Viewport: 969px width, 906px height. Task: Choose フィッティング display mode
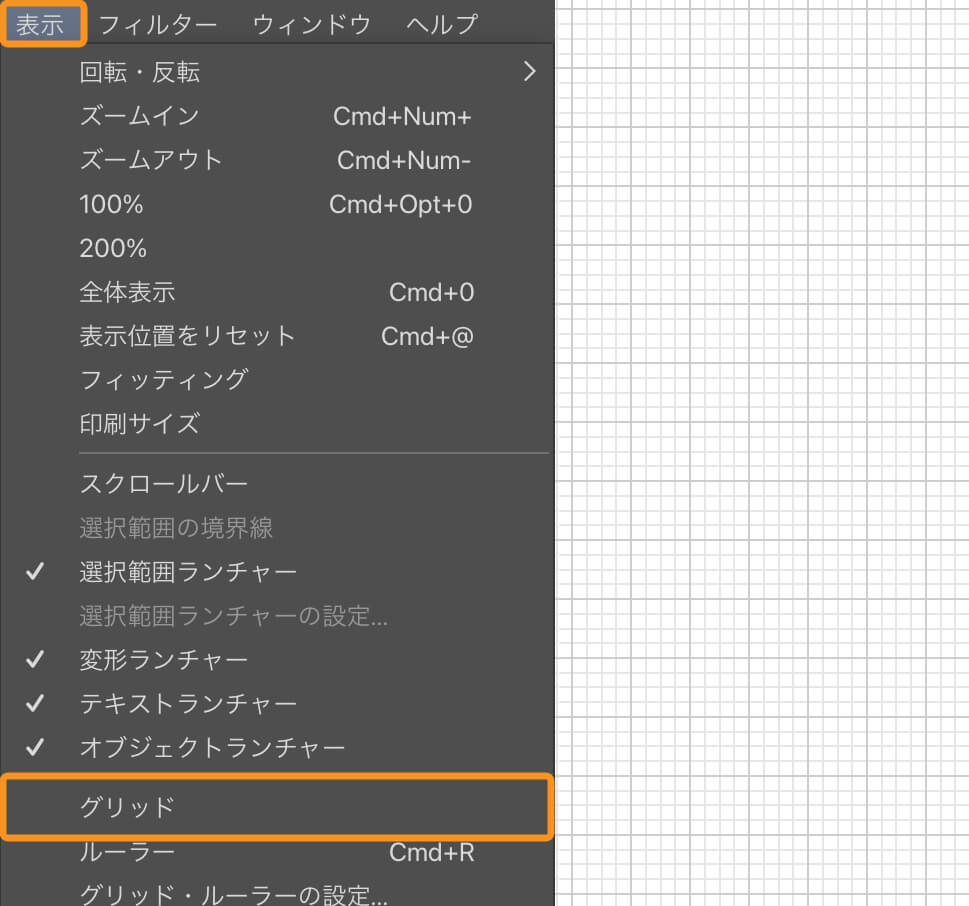click(x=162, y=380)
